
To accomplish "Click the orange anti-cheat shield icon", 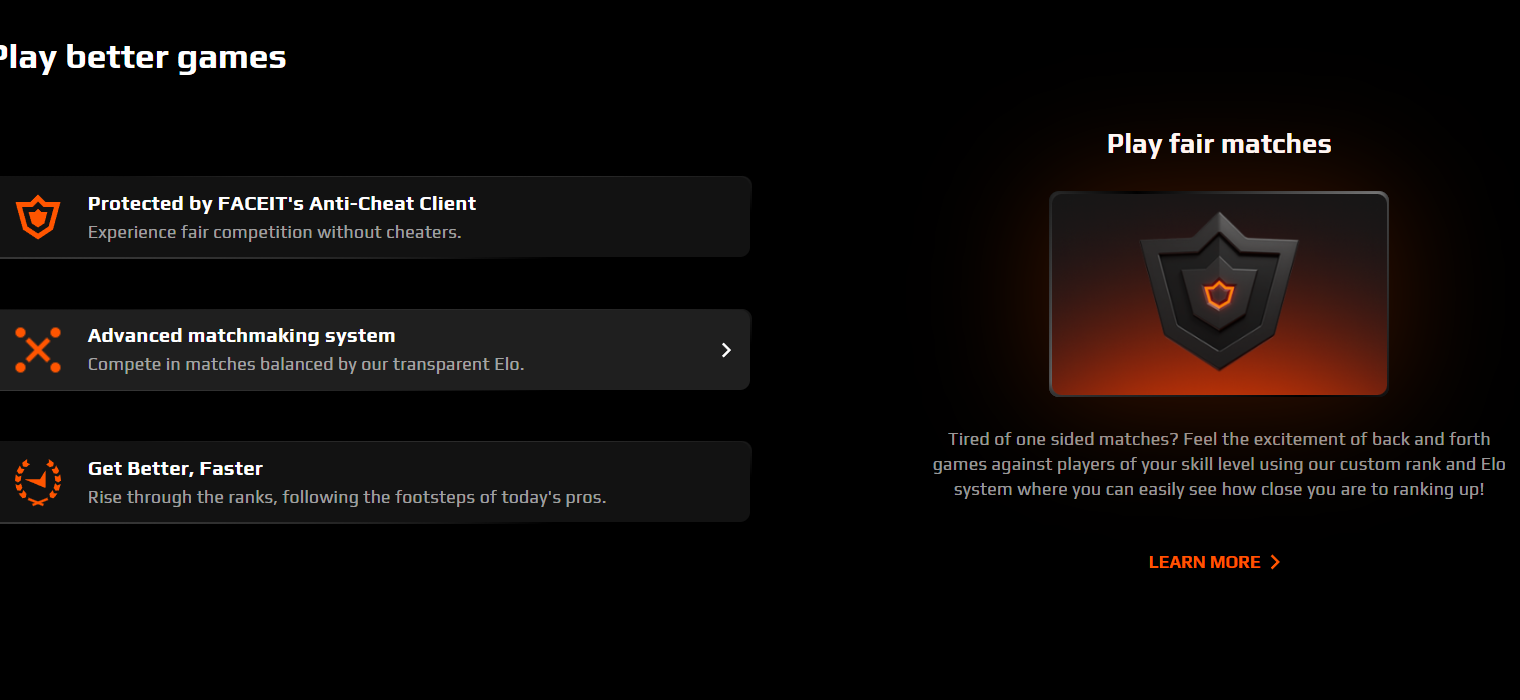I will (38, 217).
